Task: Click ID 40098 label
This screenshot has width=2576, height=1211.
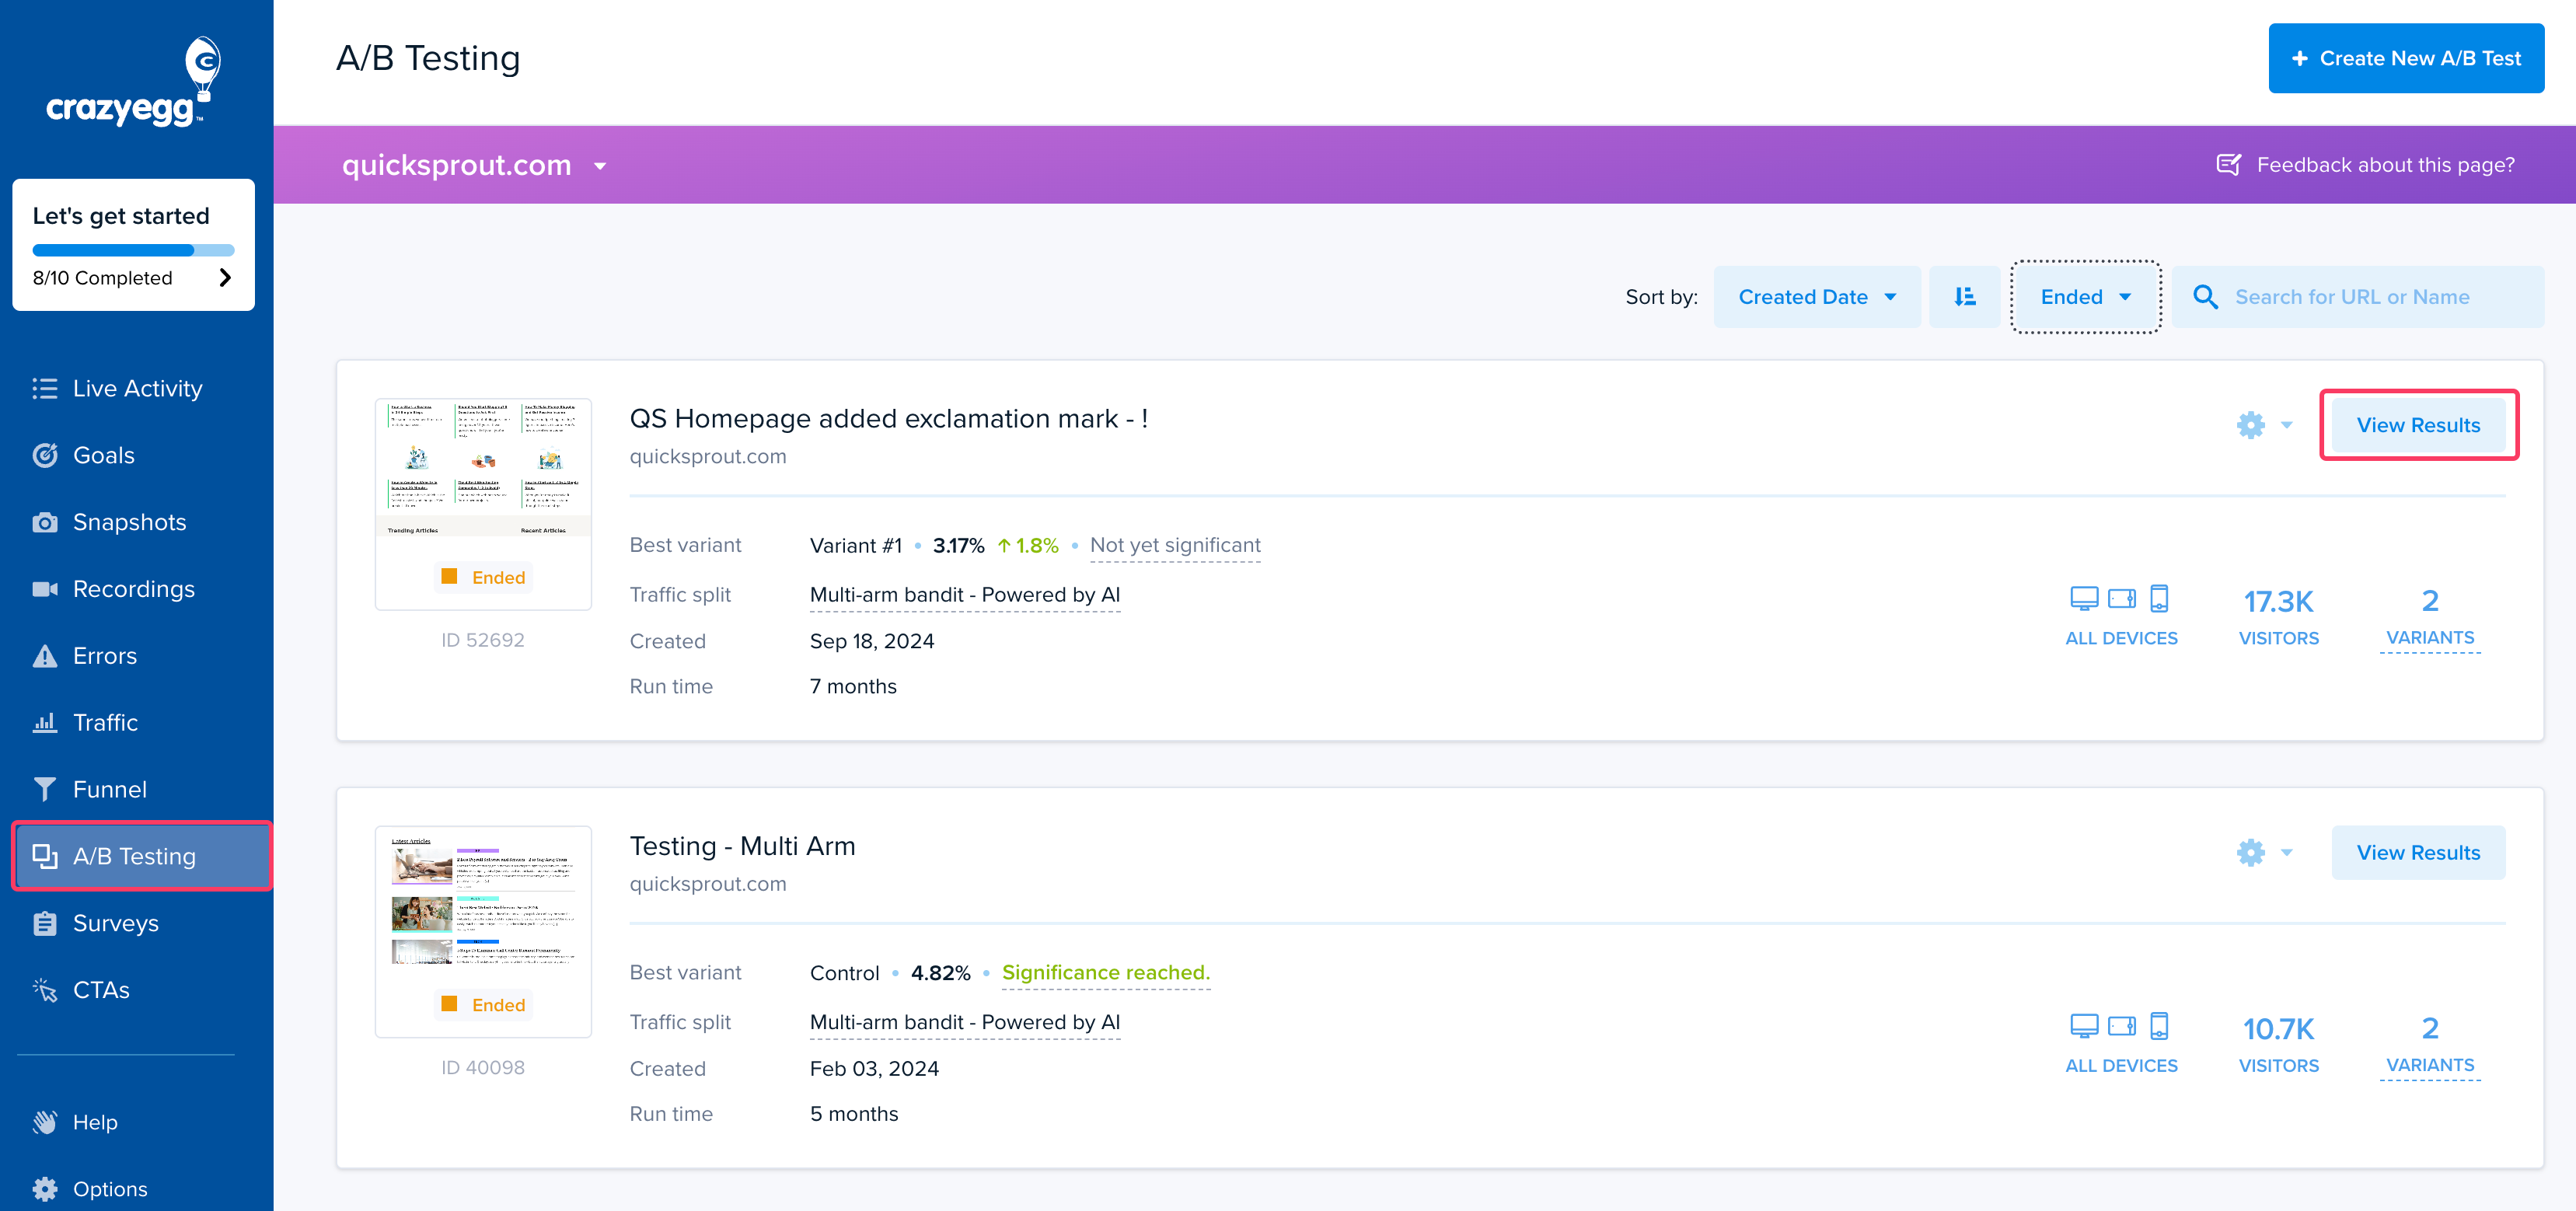Action: [483, 1068]
